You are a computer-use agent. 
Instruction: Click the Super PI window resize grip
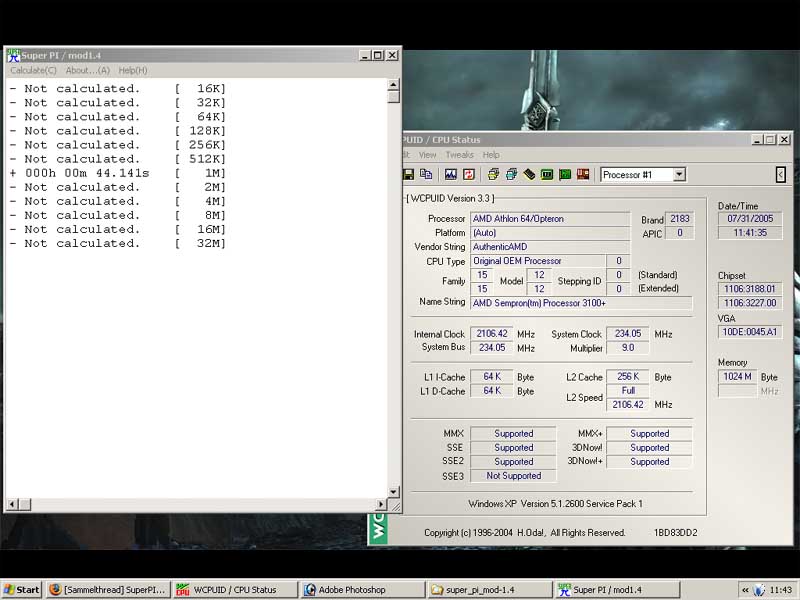[395, 506]
